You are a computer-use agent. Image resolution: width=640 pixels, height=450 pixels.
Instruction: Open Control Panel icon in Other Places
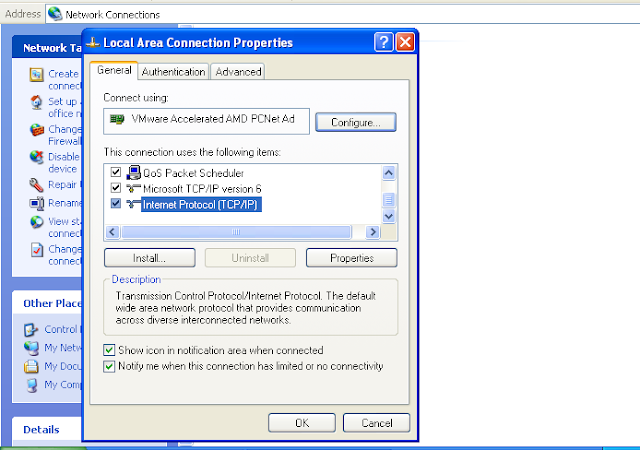coord(31,330)
